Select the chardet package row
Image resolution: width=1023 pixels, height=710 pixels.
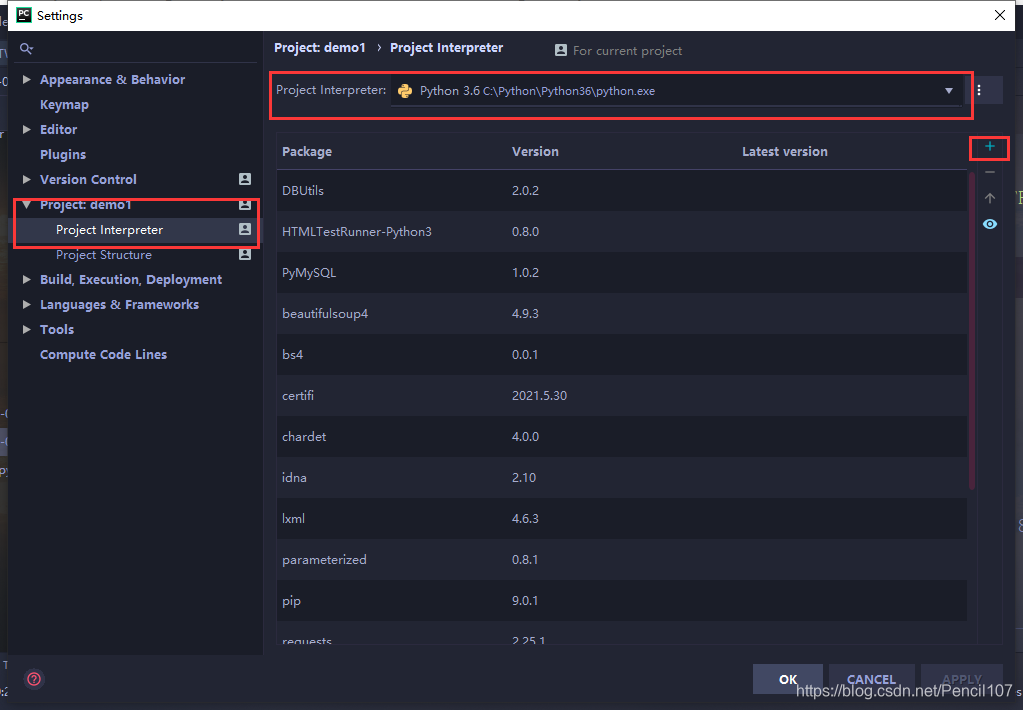[x=622, y=437]
